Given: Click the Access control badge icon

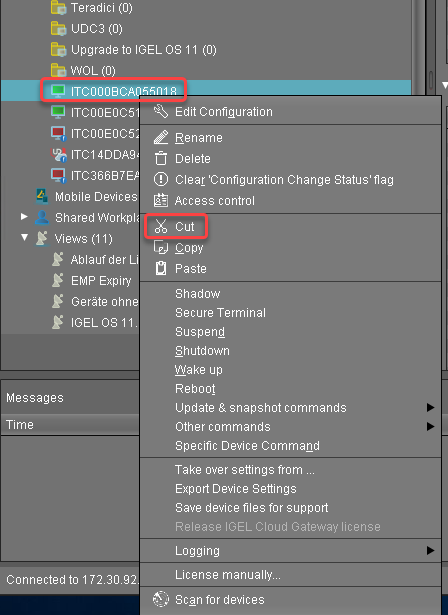Looking at the screenshot, I should pos(160,200).
